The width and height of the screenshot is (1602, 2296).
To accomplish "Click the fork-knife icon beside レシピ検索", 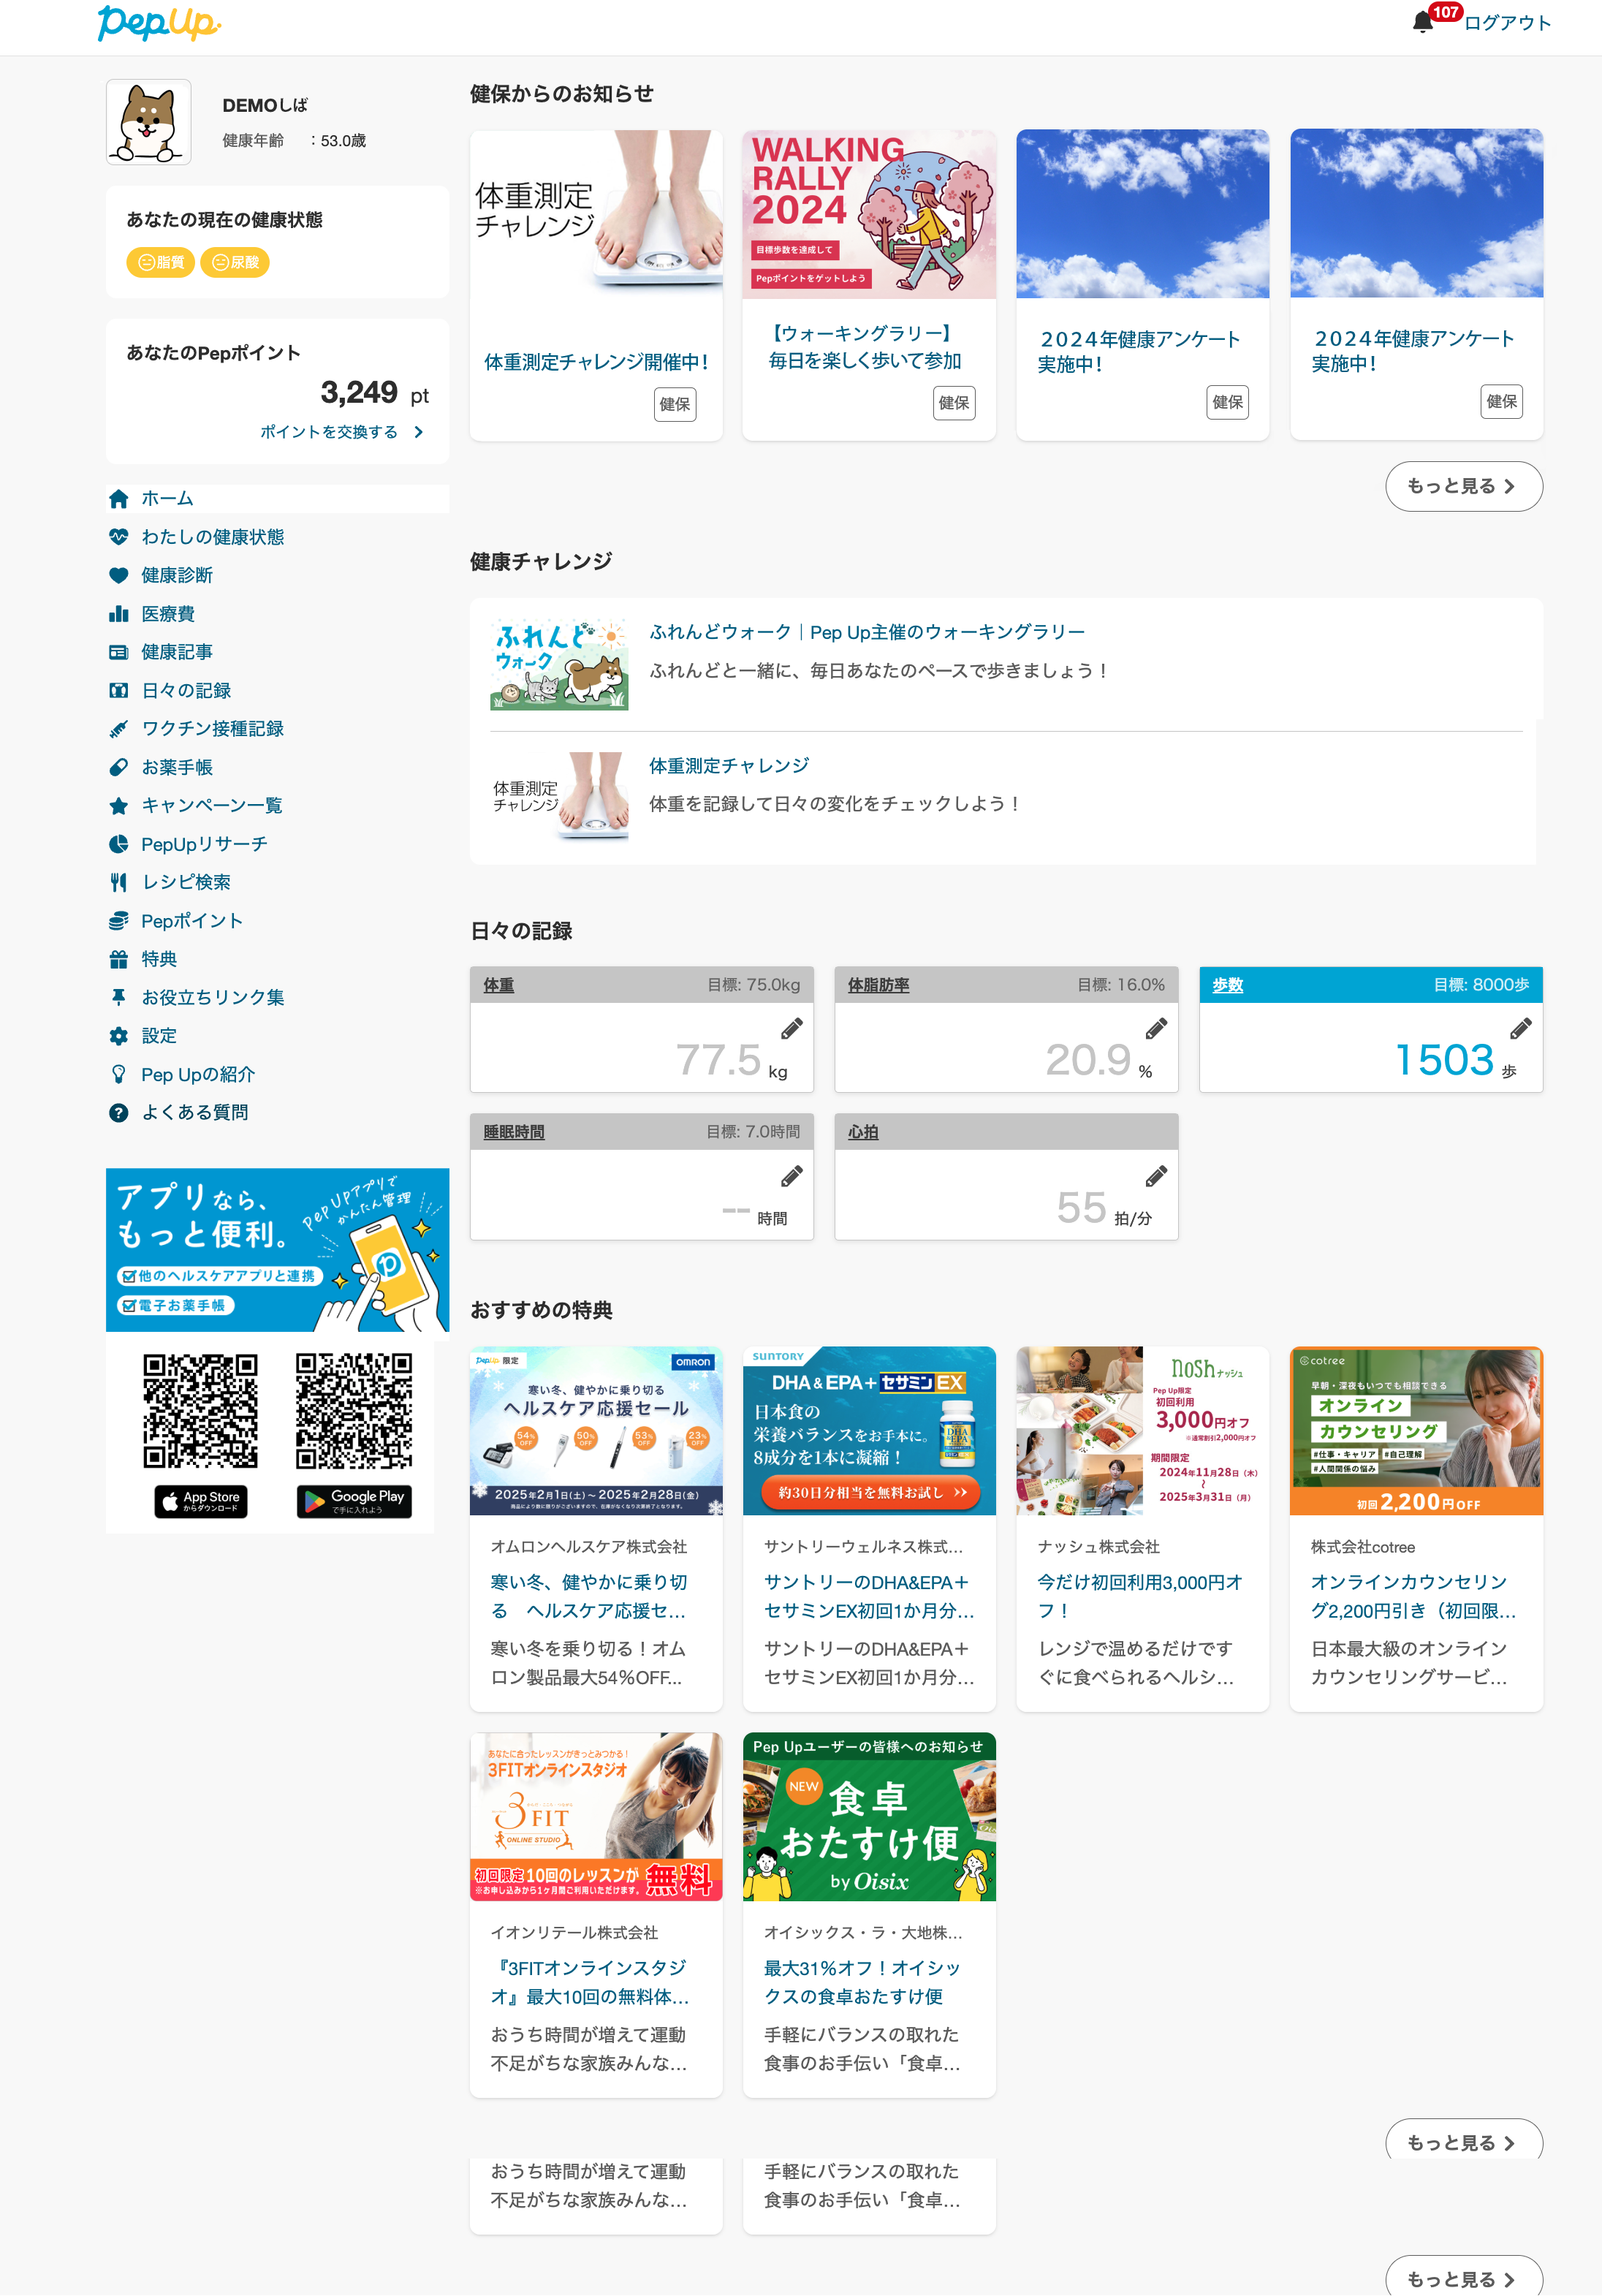I will [119, 882].
